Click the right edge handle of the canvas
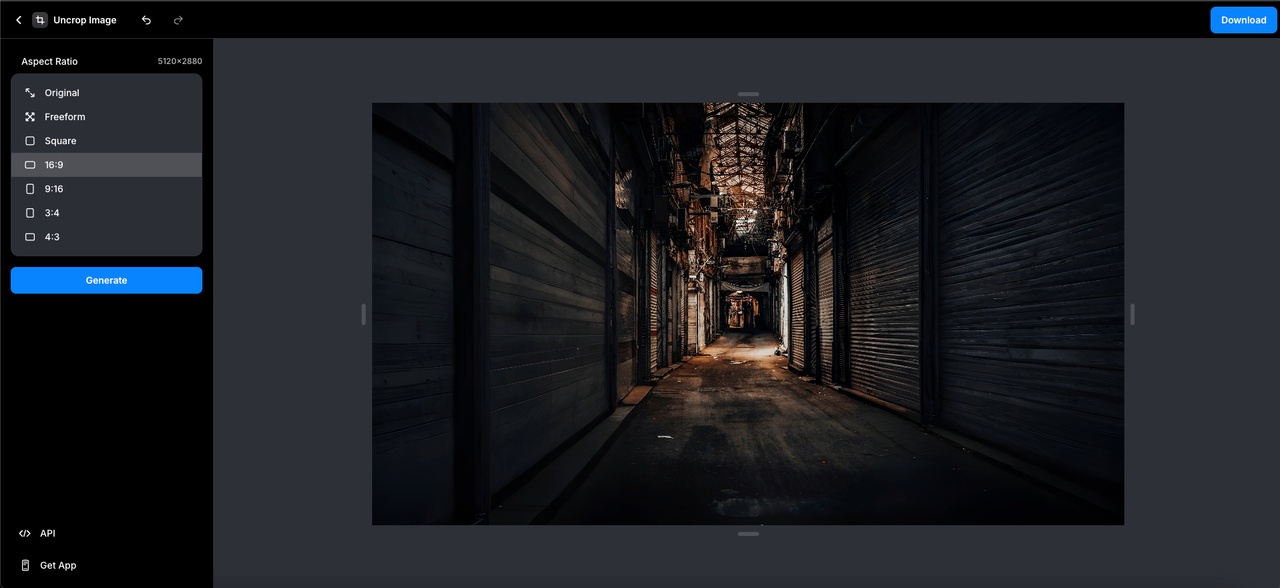Viewport: 1280px width, 588px height. pyautogui.click(x=1132, y=314)
